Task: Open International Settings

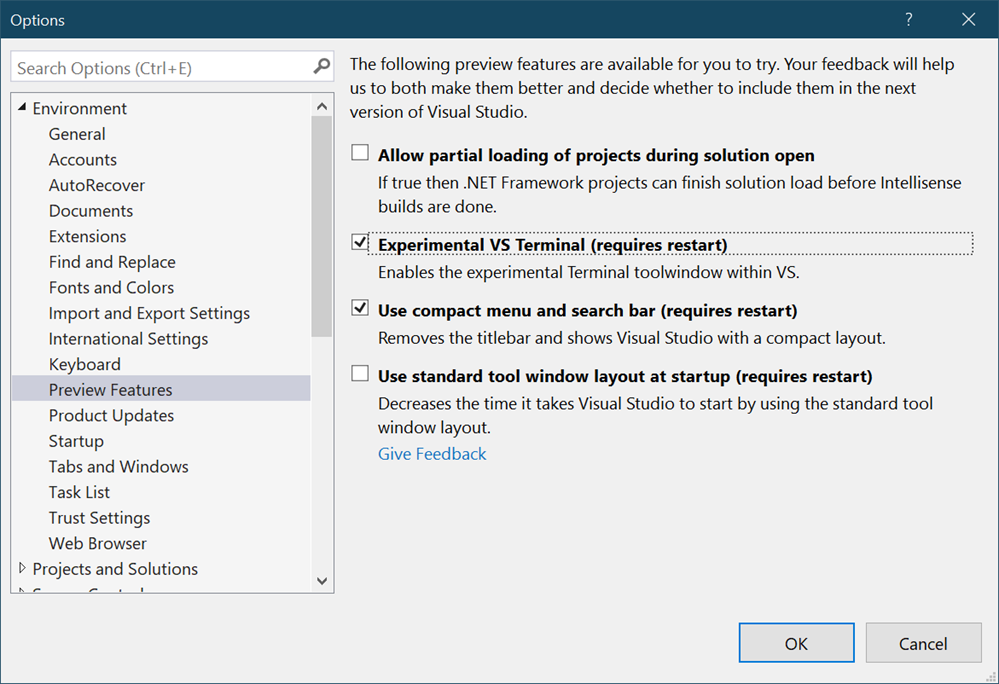Action: 128,339
